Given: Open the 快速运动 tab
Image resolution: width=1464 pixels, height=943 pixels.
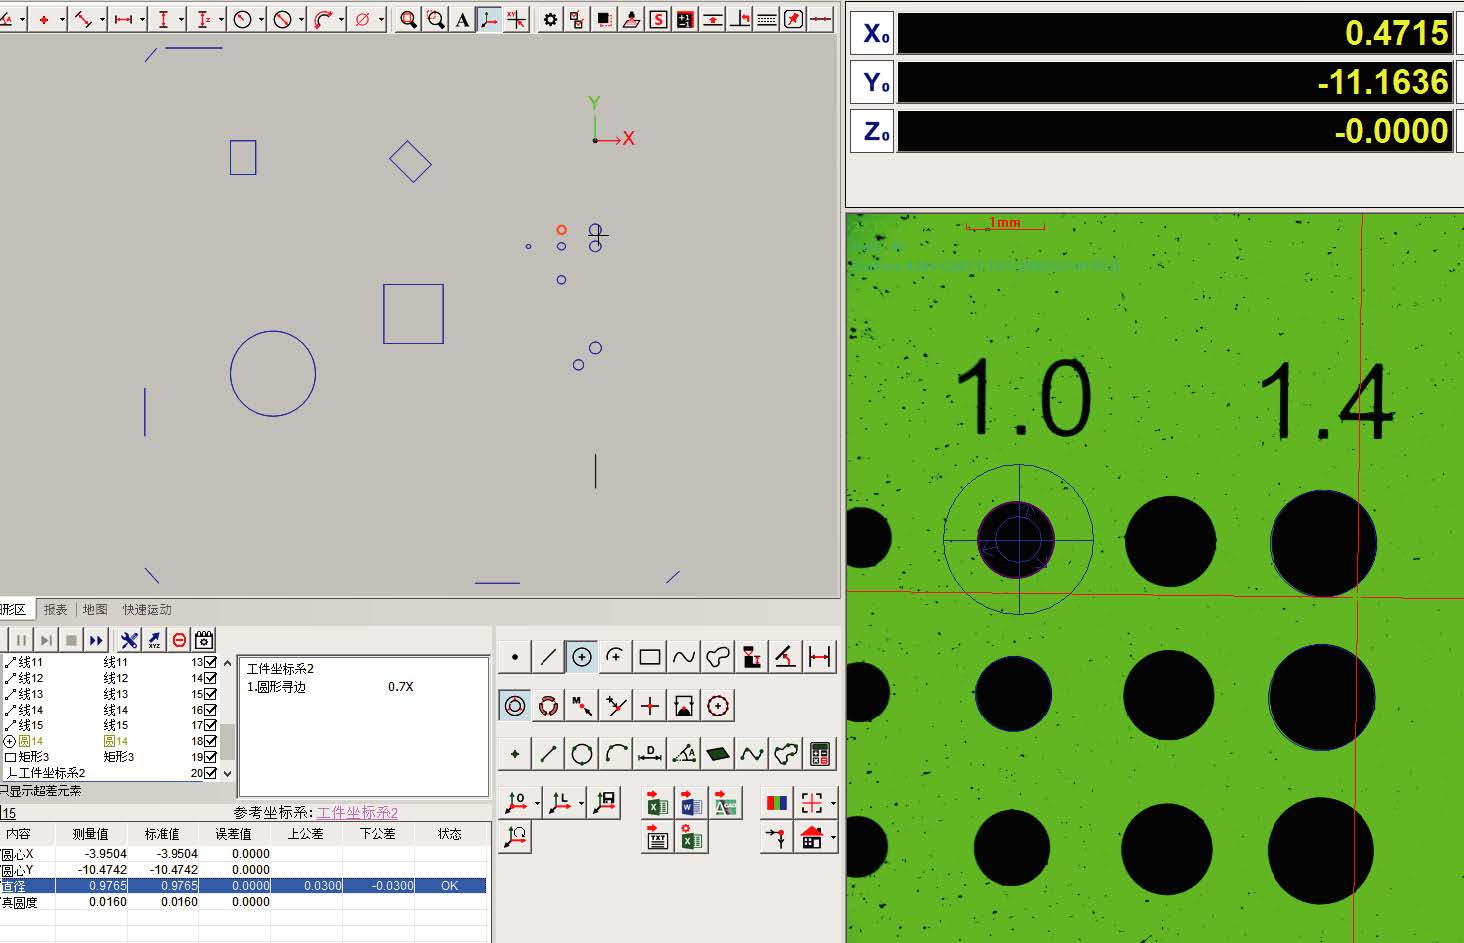Looking at the screenshot, I should (x=147, y=609).
